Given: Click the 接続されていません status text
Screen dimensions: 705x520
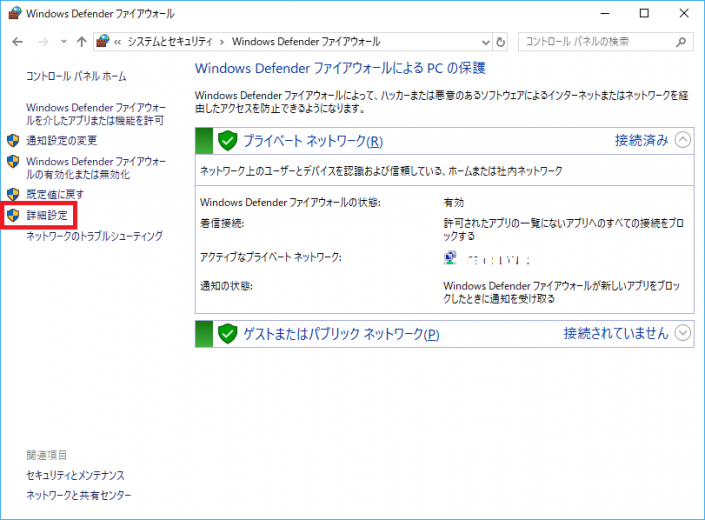Looking at the screenshot, I should click(x=616, y=333).
